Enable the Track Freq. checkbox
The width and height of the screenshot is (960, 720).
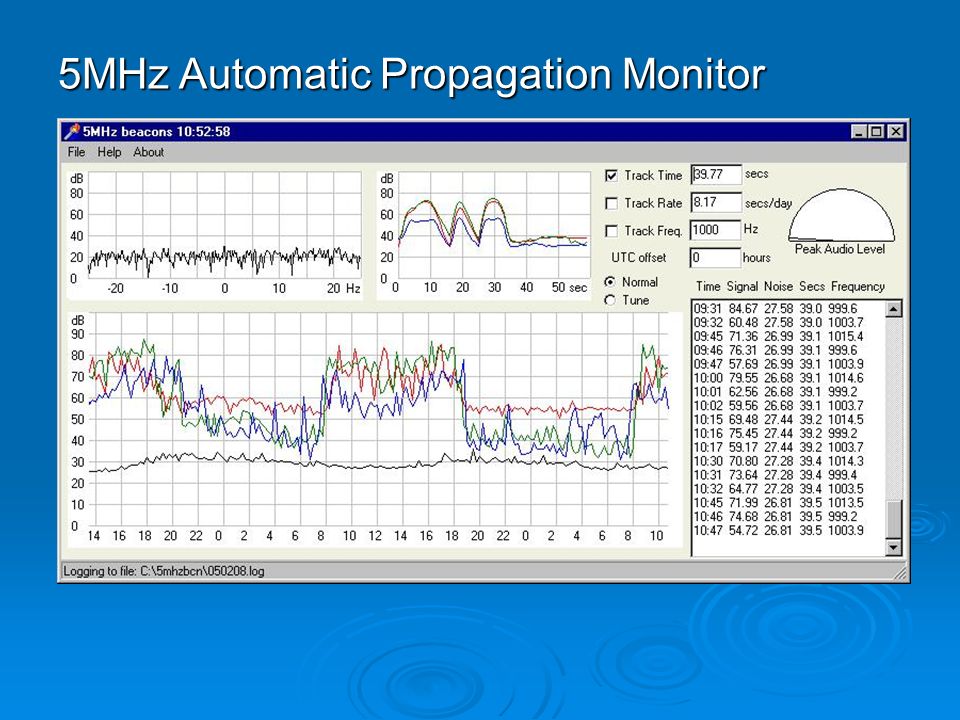[611, 231]
